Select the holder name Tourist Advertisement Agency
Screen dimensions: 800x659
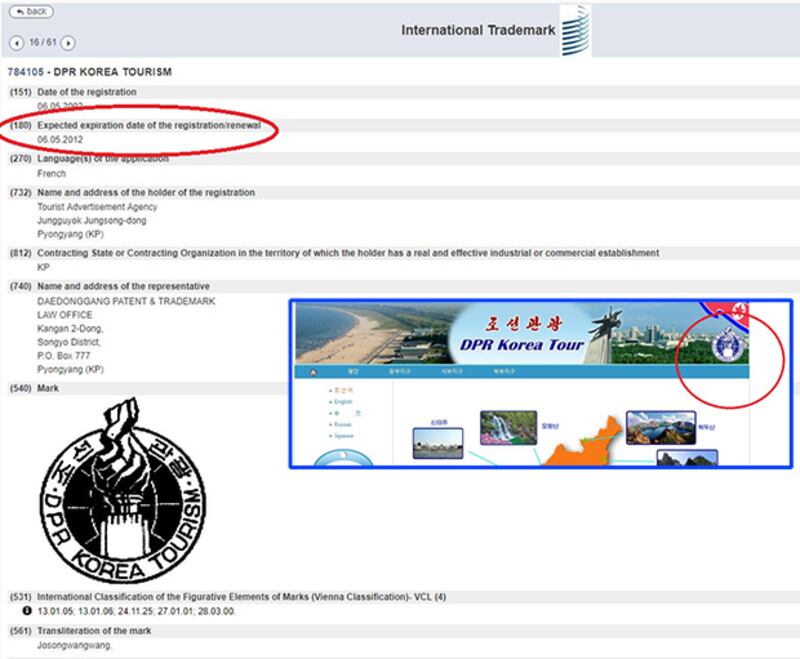97,207
